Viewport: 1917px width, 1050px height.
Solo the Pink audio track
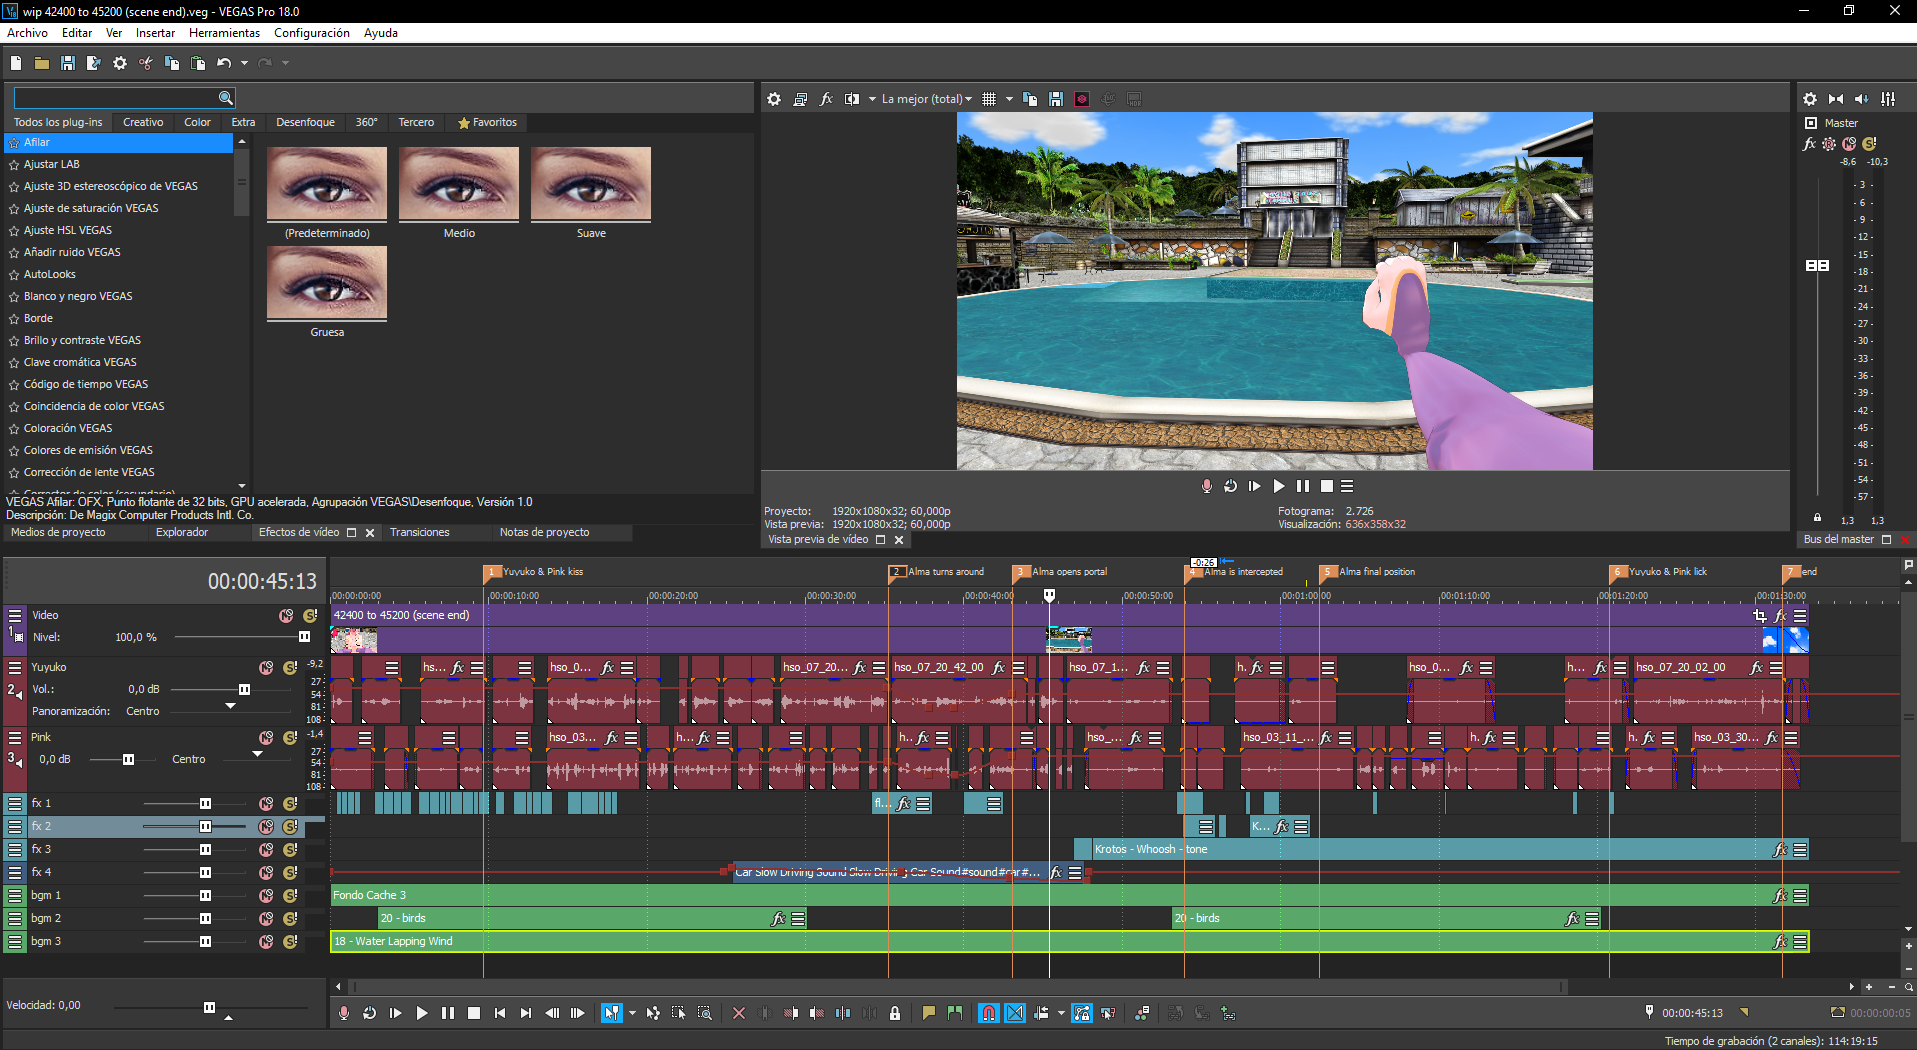290,737
